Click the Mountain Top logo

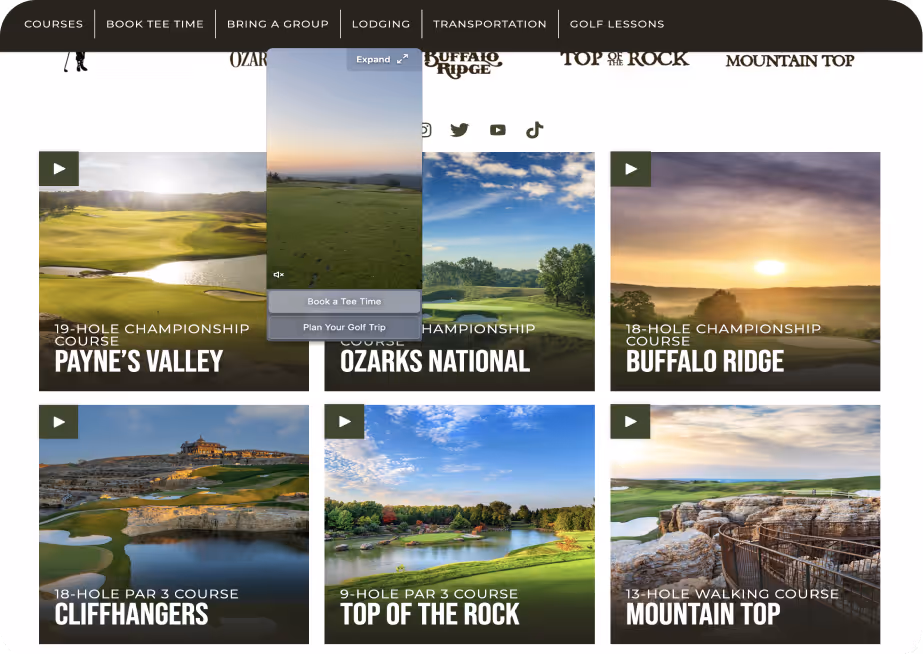(x=790, y=61)
